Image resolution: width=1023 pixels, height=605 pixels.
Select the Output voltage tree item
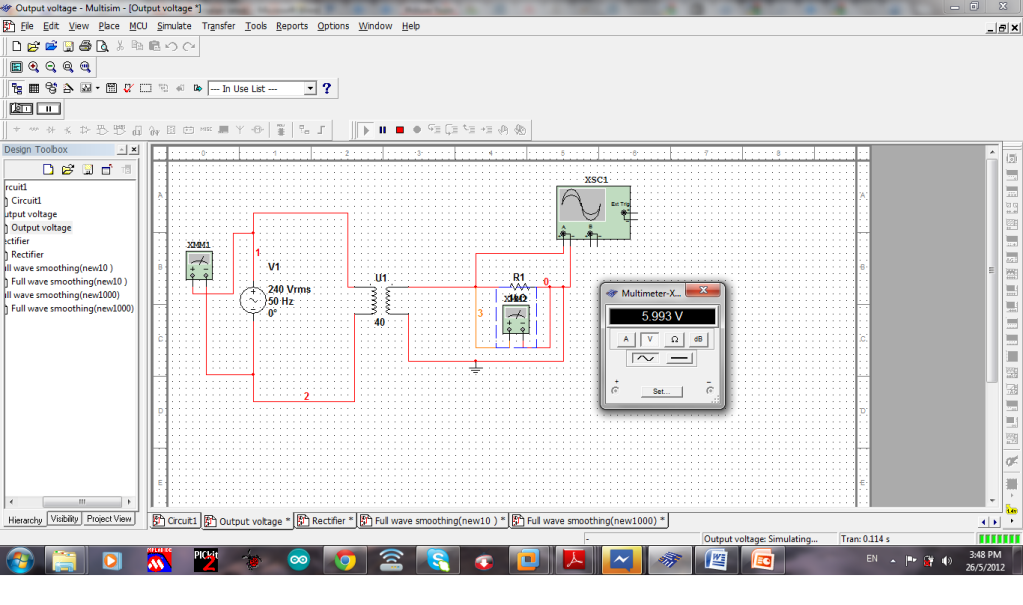tap(41, 228)
